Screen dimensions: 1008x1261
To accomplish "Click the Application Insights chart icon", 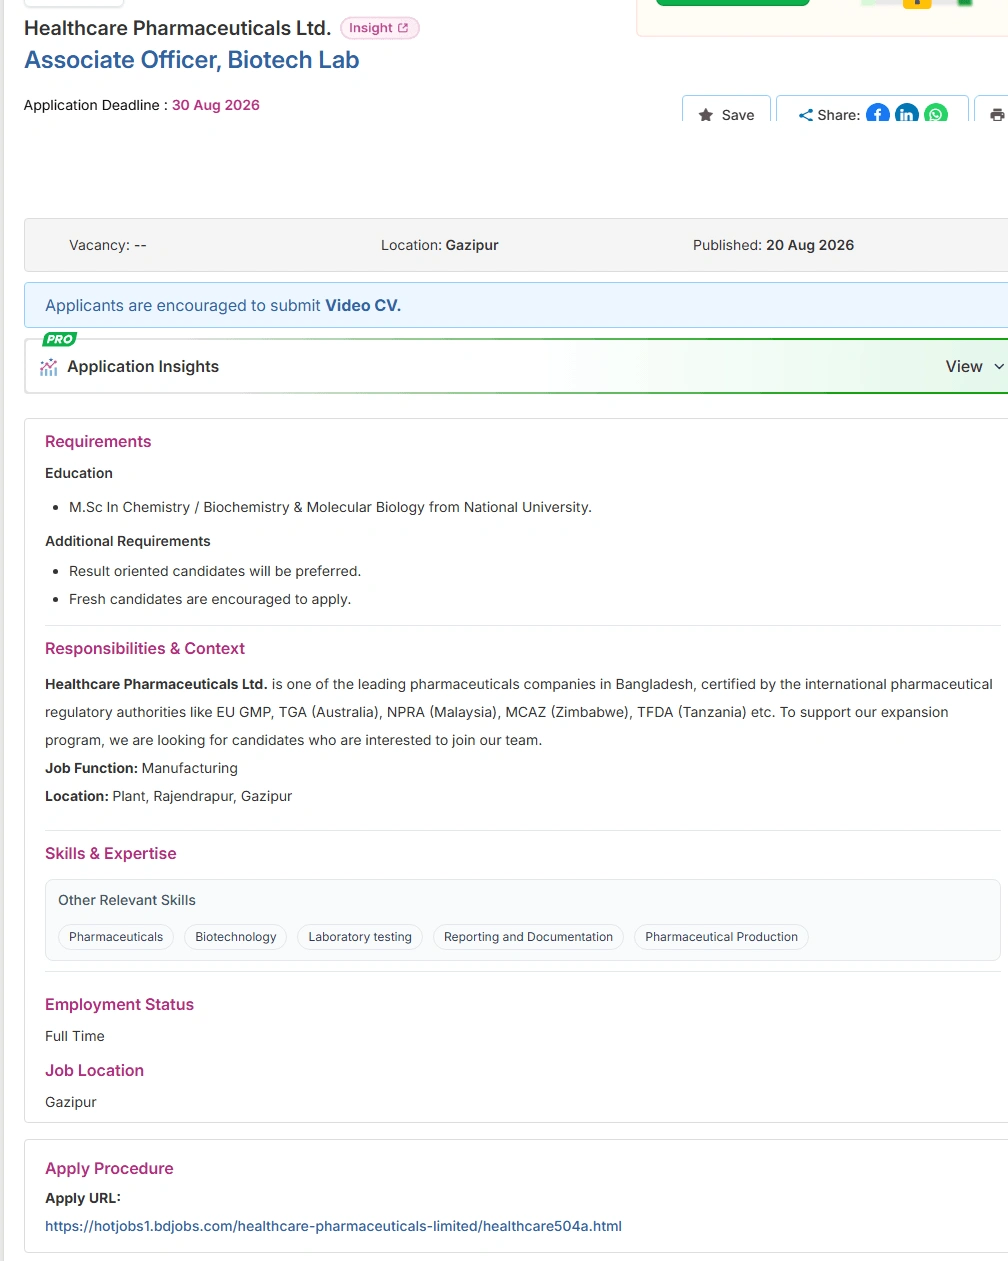I will (x=49, y=367).
